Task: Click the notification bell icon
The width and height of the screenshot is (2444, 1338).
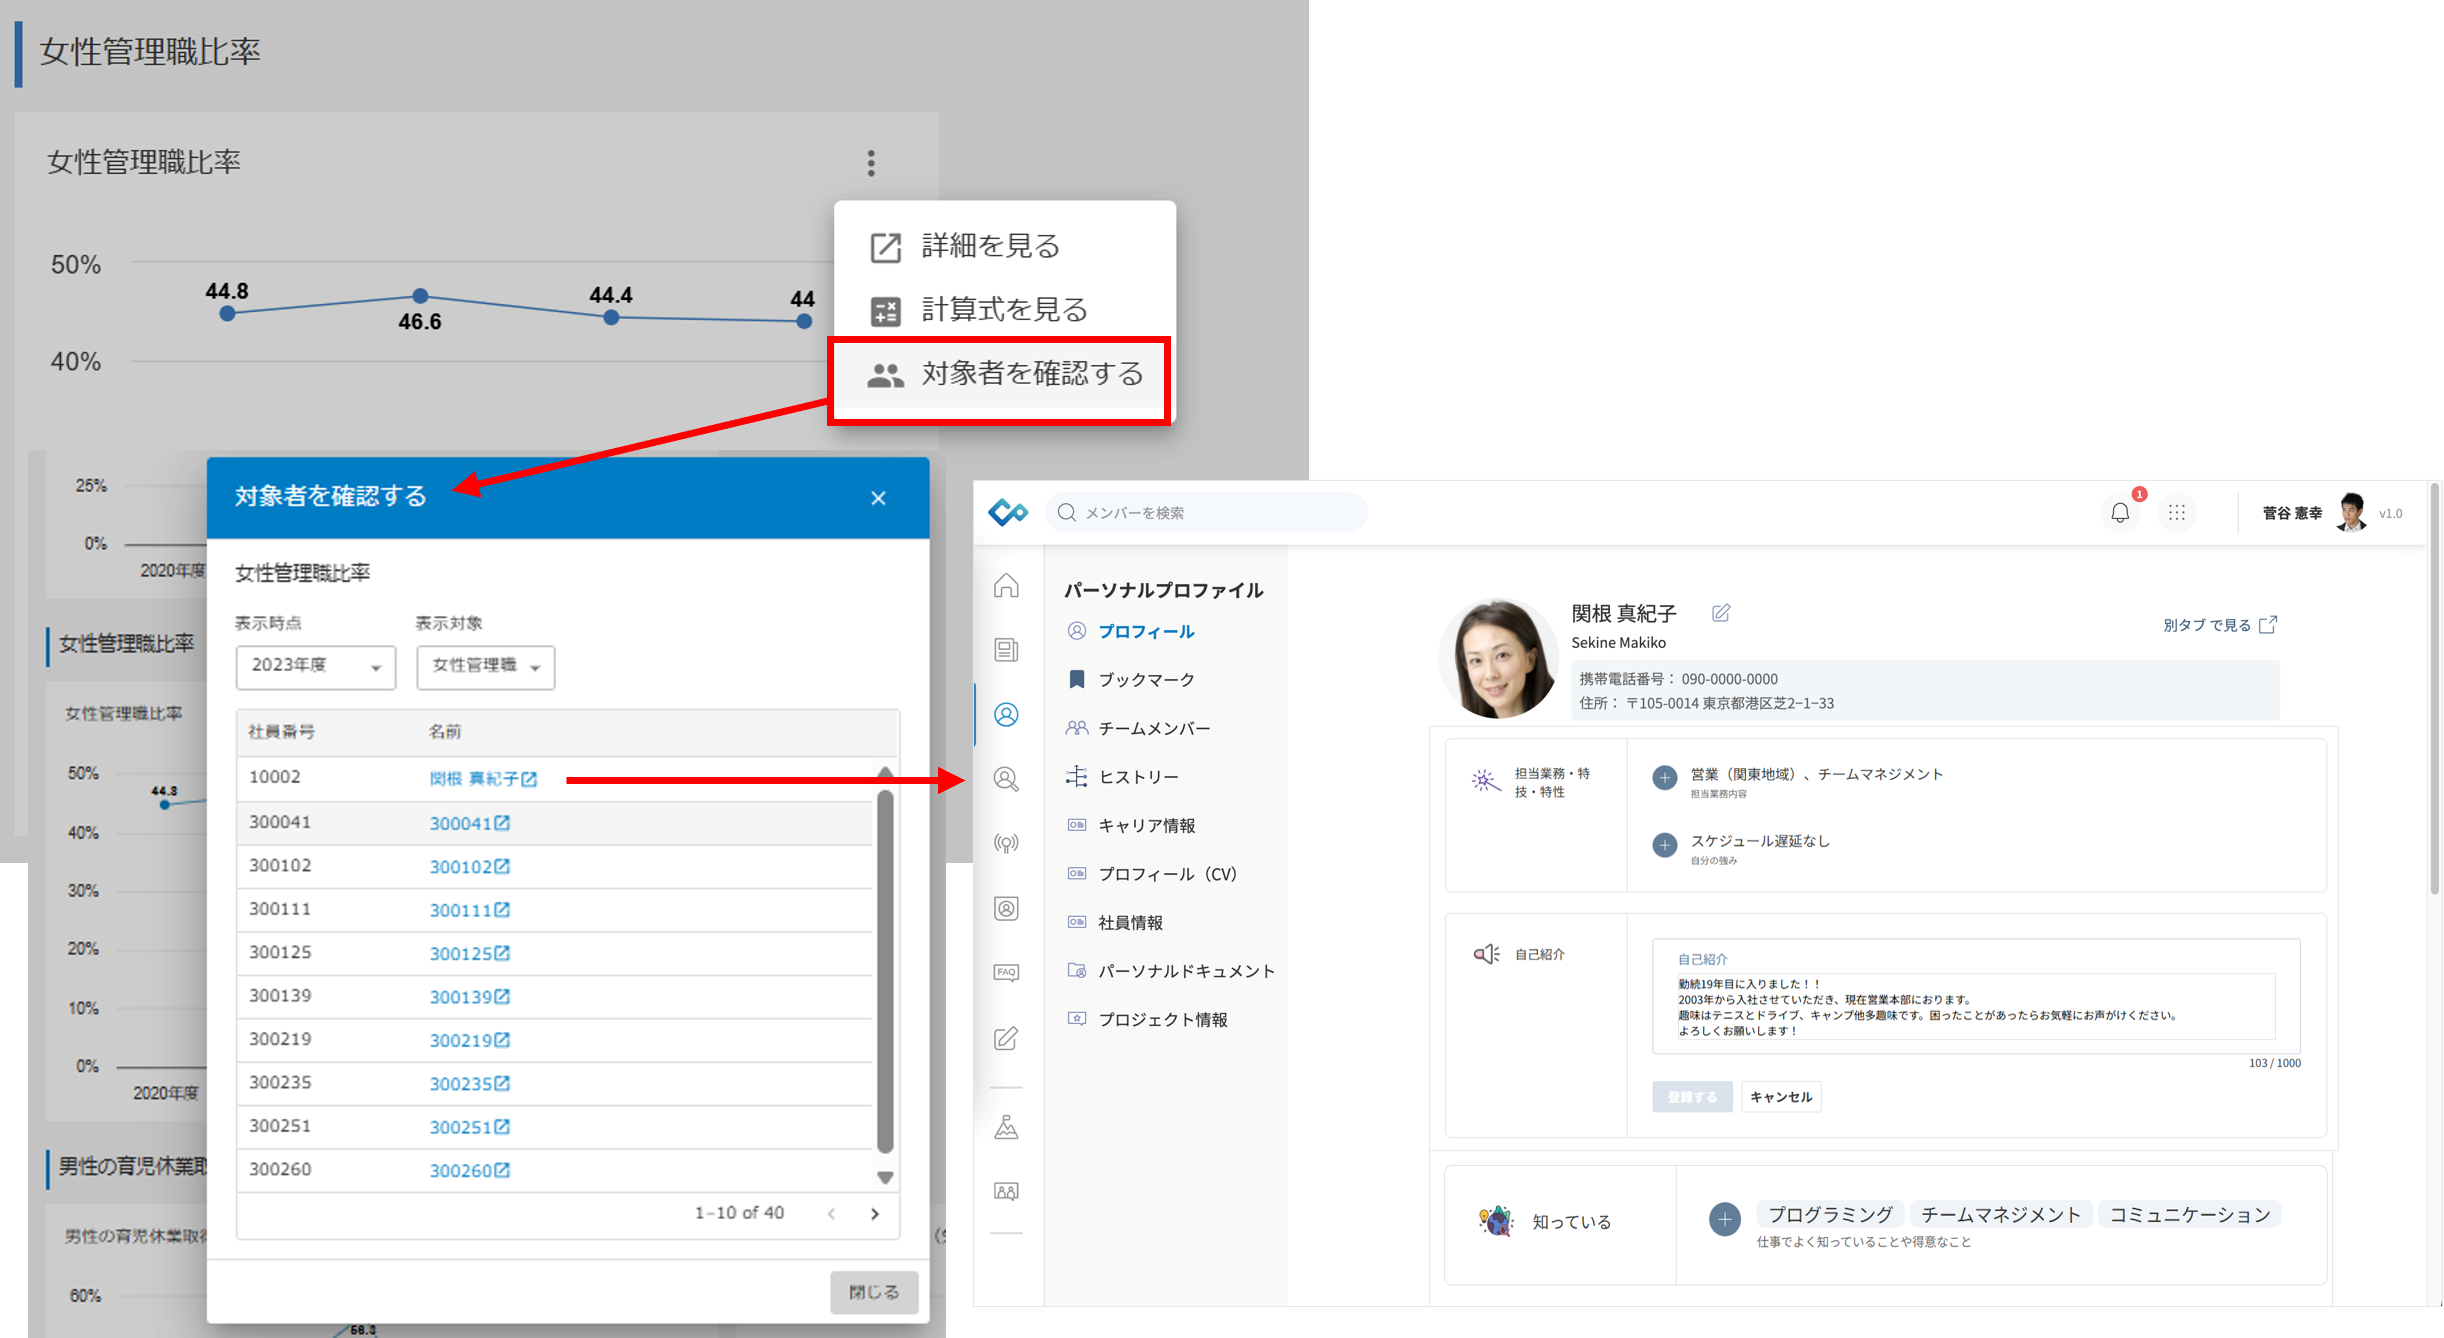Action: 2119,513
